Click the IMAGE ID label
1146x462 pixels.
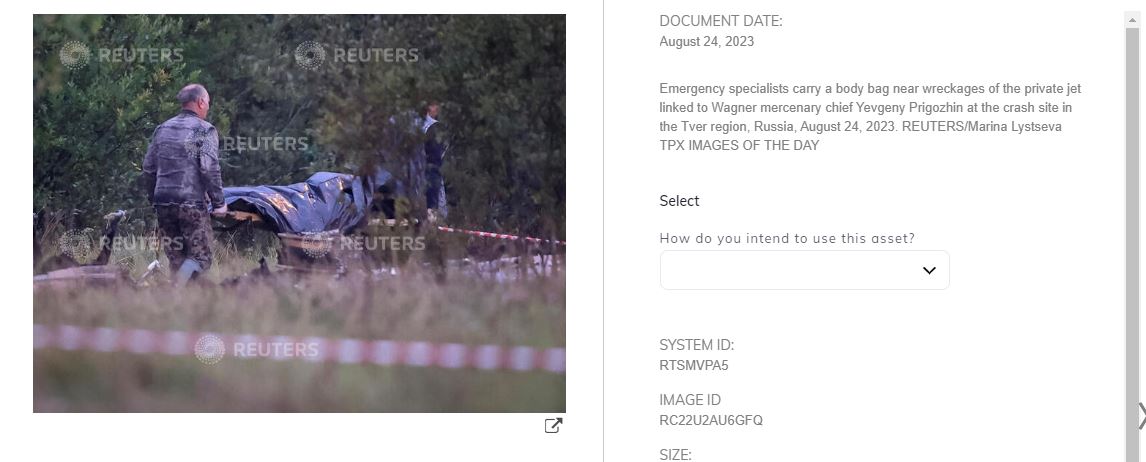pos(690,400)
